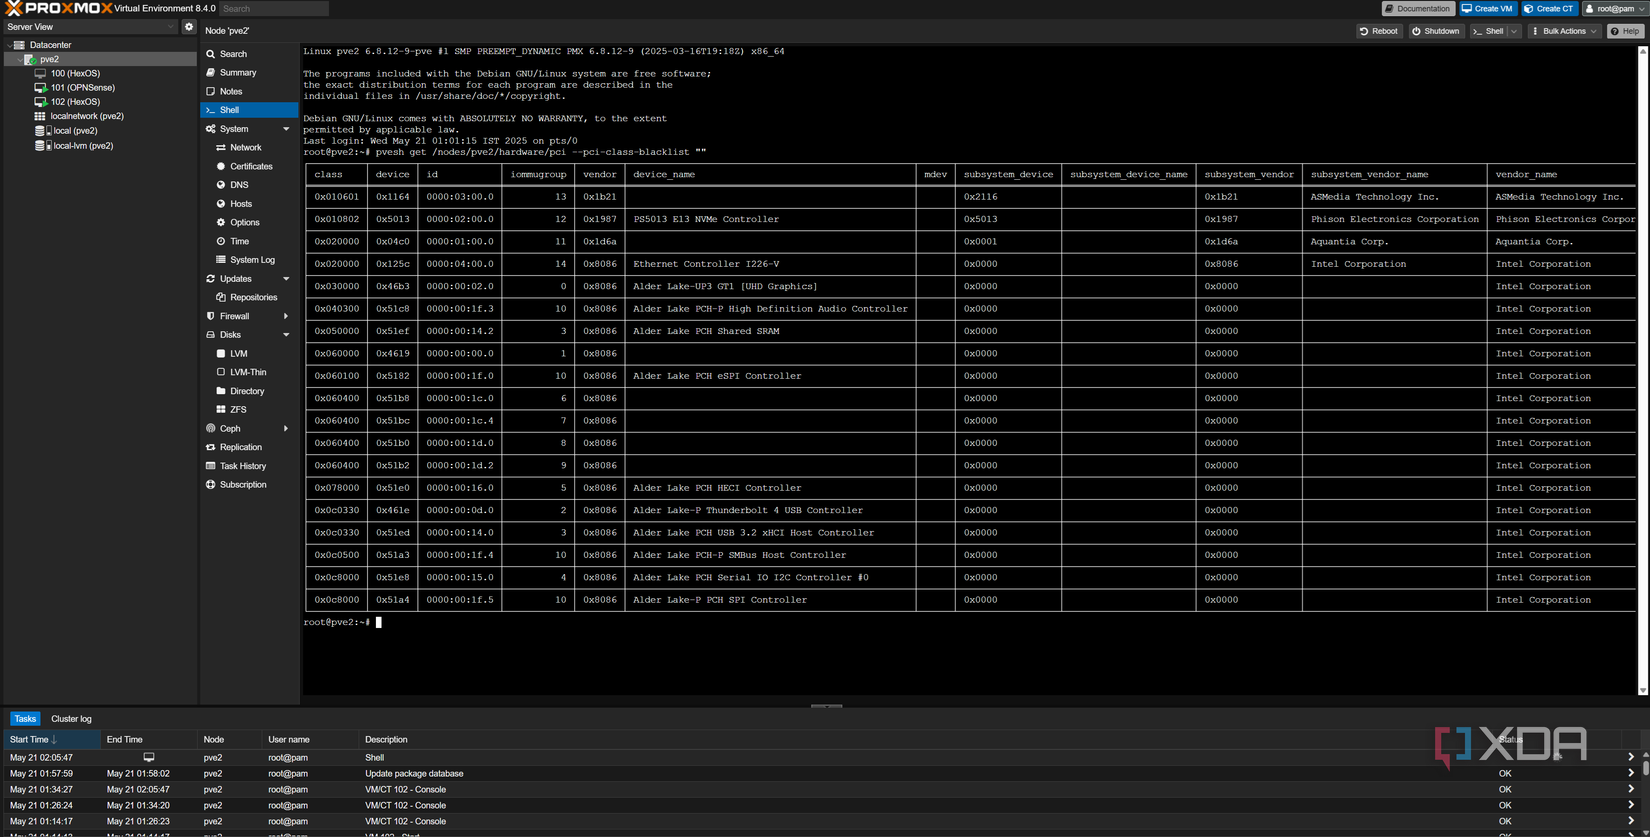This screenshot has width=1650, height=837.
Task: Click the Time clock icon
Action: [x=221, y=241]
